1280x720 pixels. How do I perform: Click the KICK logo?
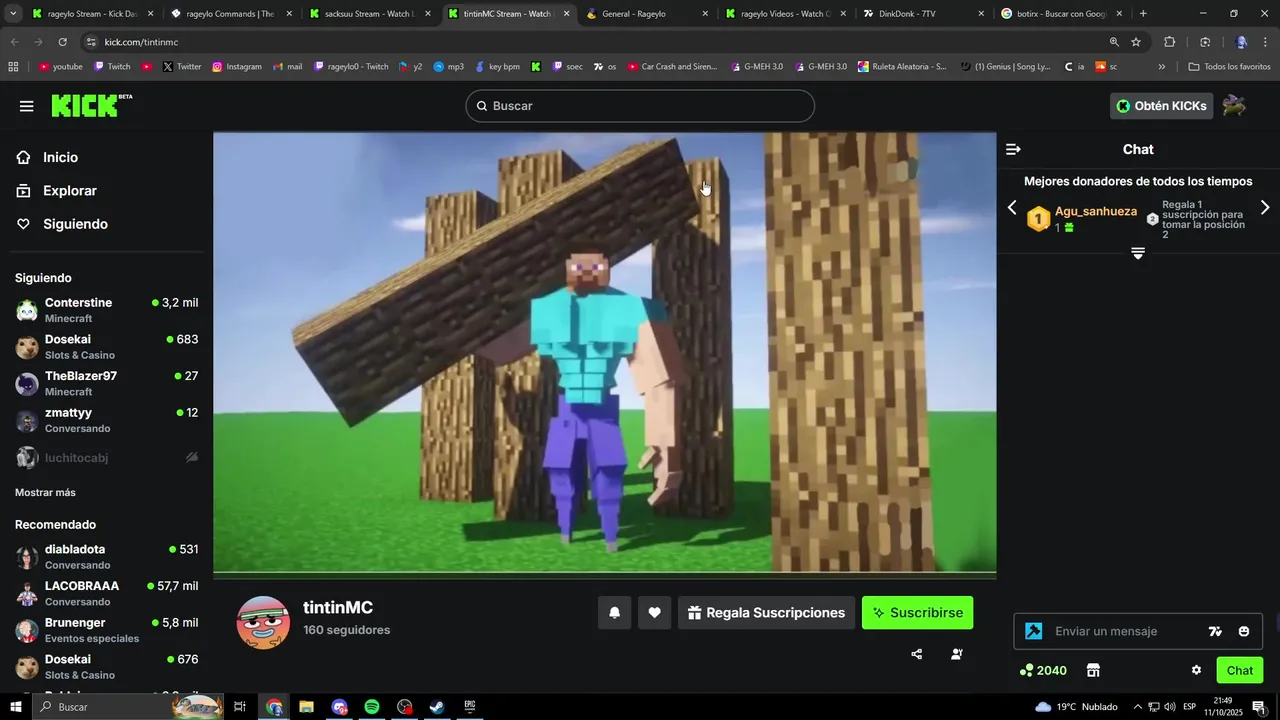(x=91, y=105)
